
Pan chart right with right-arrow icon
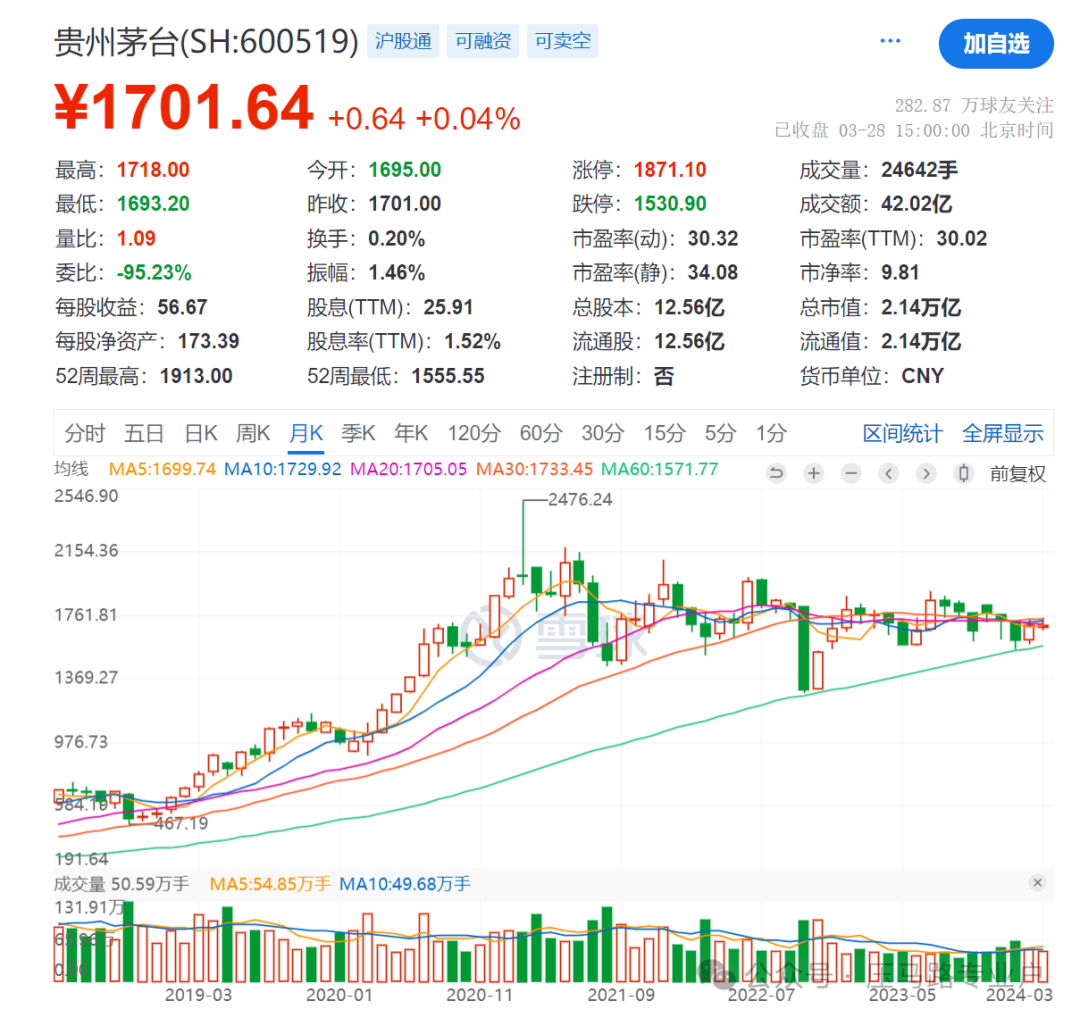926,473
